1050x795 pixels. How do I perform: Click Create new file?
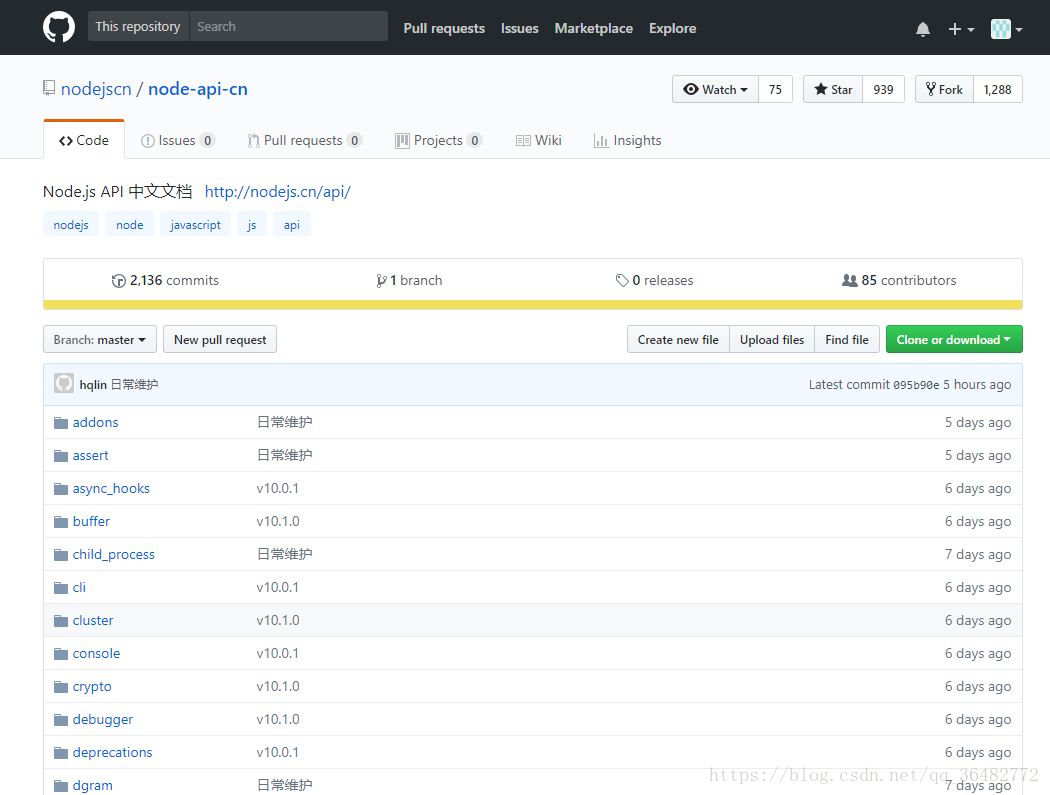[x=678, y=339]
